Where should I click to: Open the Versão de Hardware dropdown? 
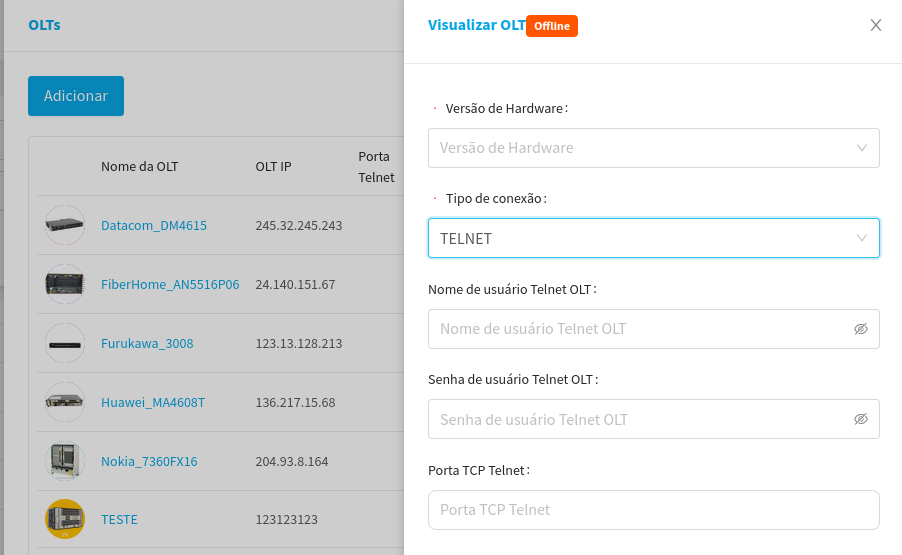(x=653, y=148)
